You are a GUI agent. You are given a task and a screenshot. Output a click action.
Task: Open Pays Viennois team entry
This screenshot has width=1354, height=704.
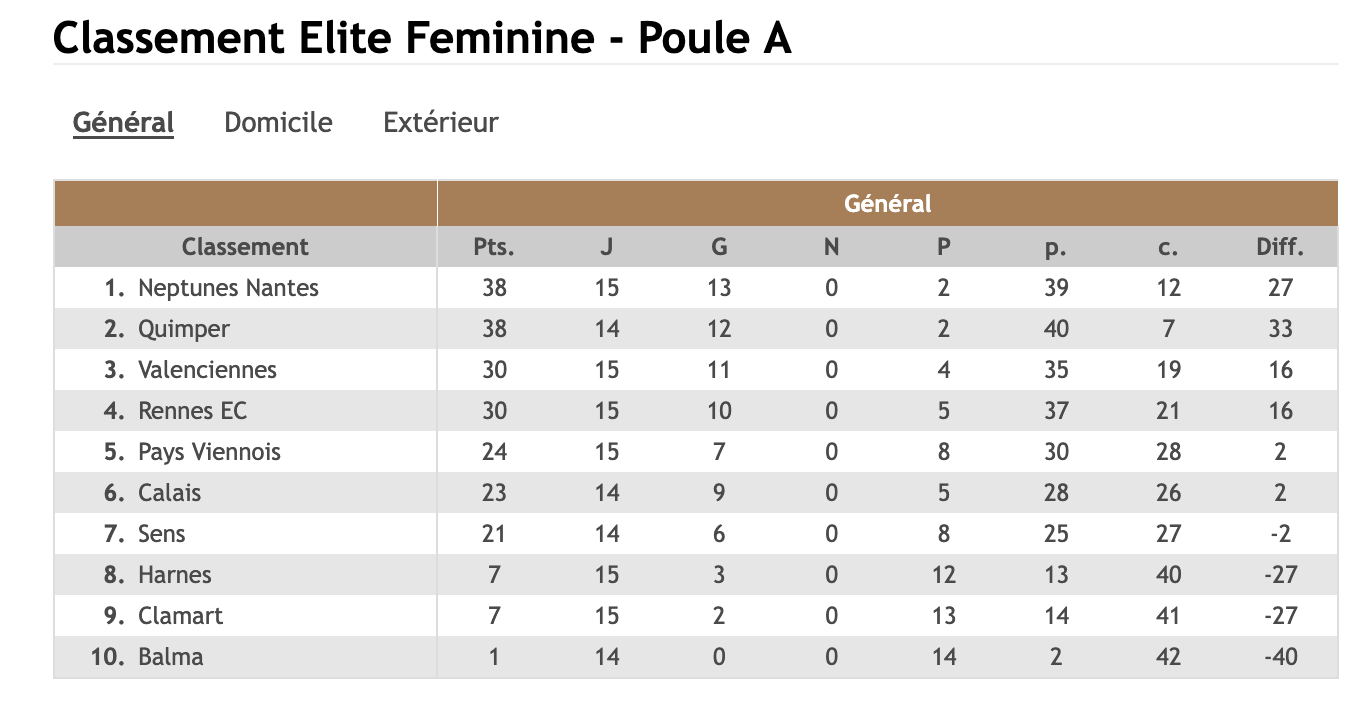pos(209,452)
